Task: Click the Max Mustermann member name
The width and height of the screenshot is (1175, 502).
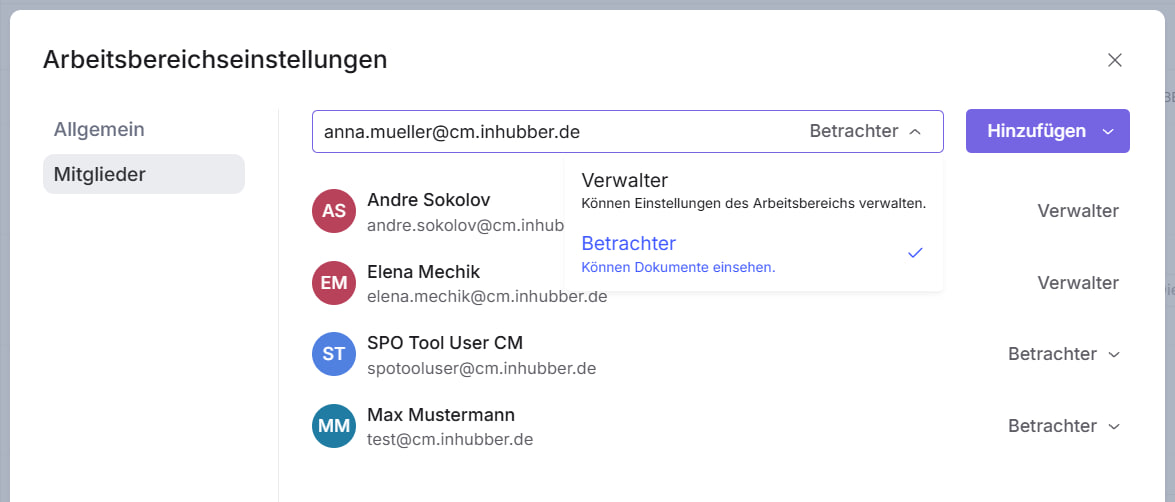Action: (441, 414)
